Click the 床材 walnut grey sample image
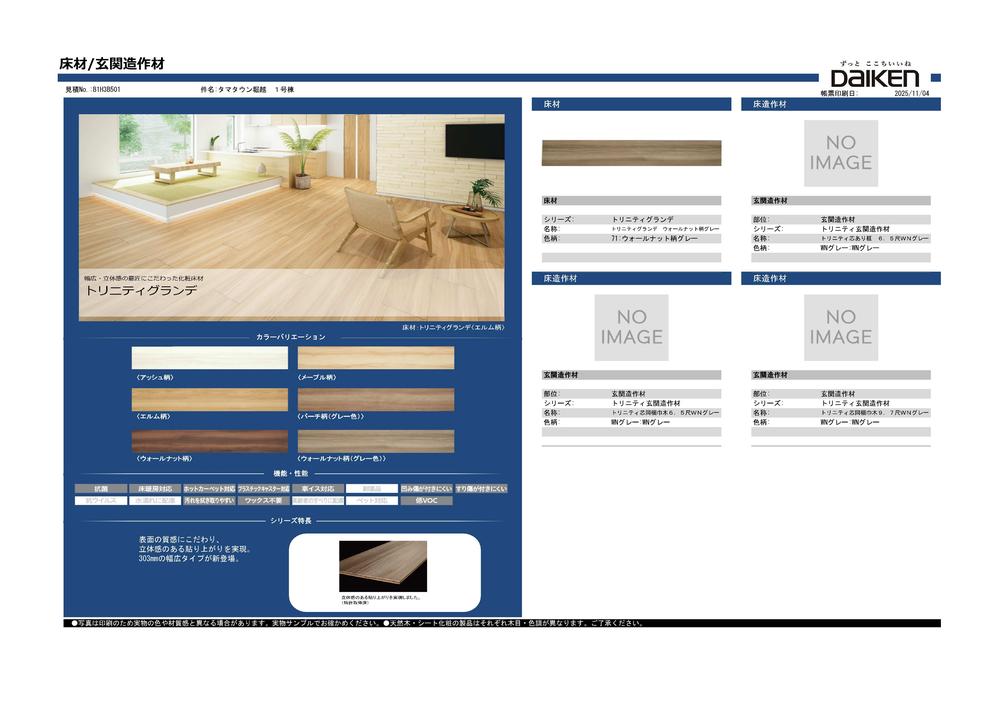This screenshot has height=707, width=999. coord(631,153)
